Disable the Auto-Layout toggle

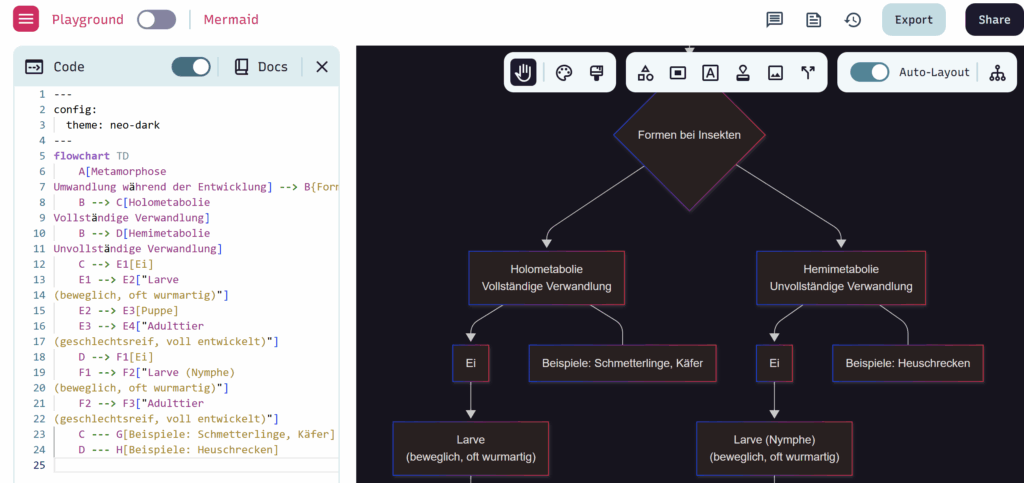pos(869,72)
